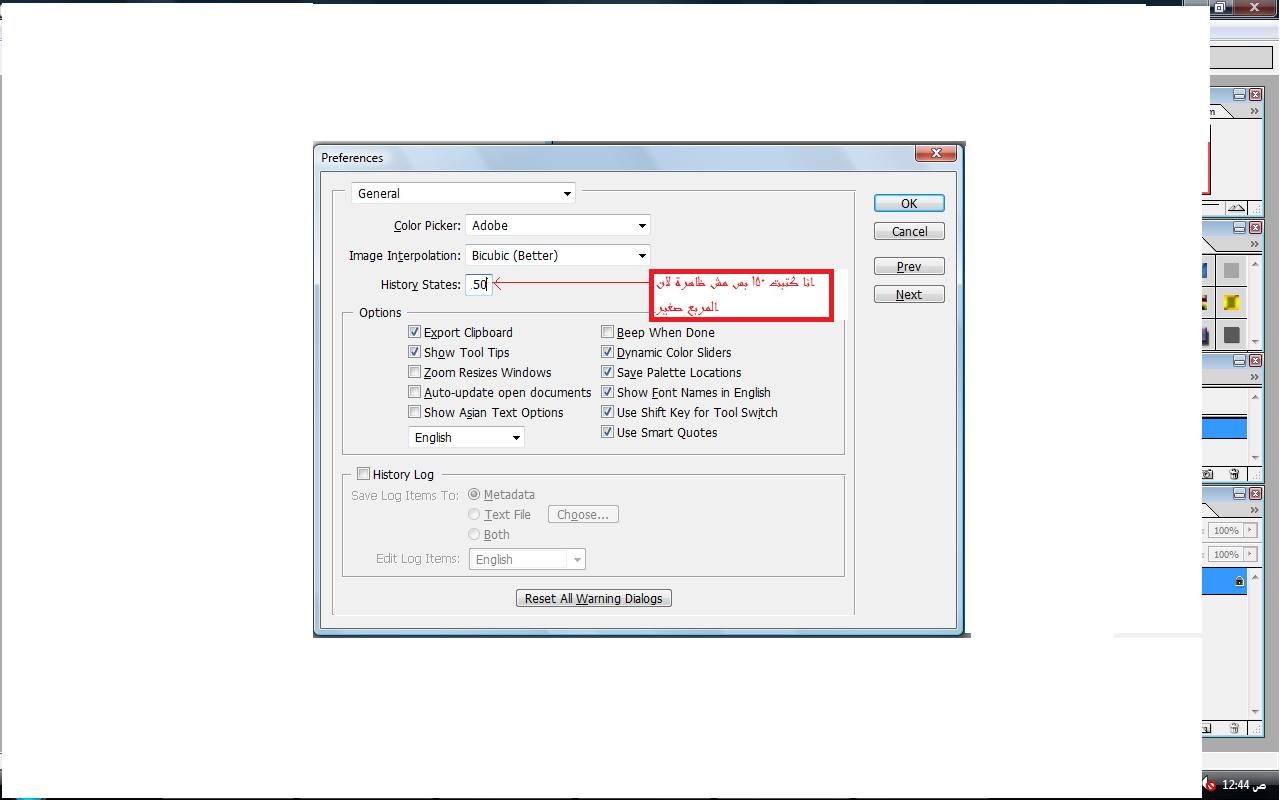Click the Reset All Warning Dialogs button
This screenshot has height=800, width=1280.
click(594, 598)
